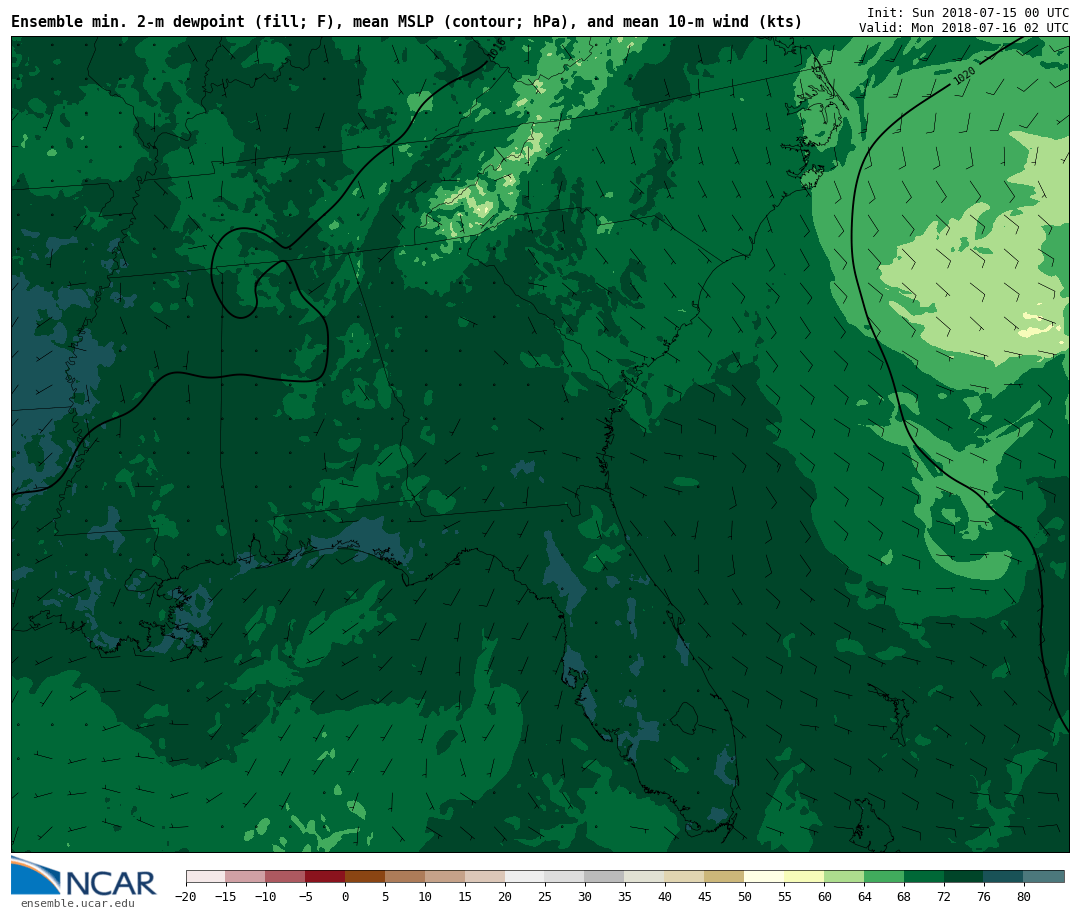Pick the light pink swatch between -20 and -15

coord(205,876)
